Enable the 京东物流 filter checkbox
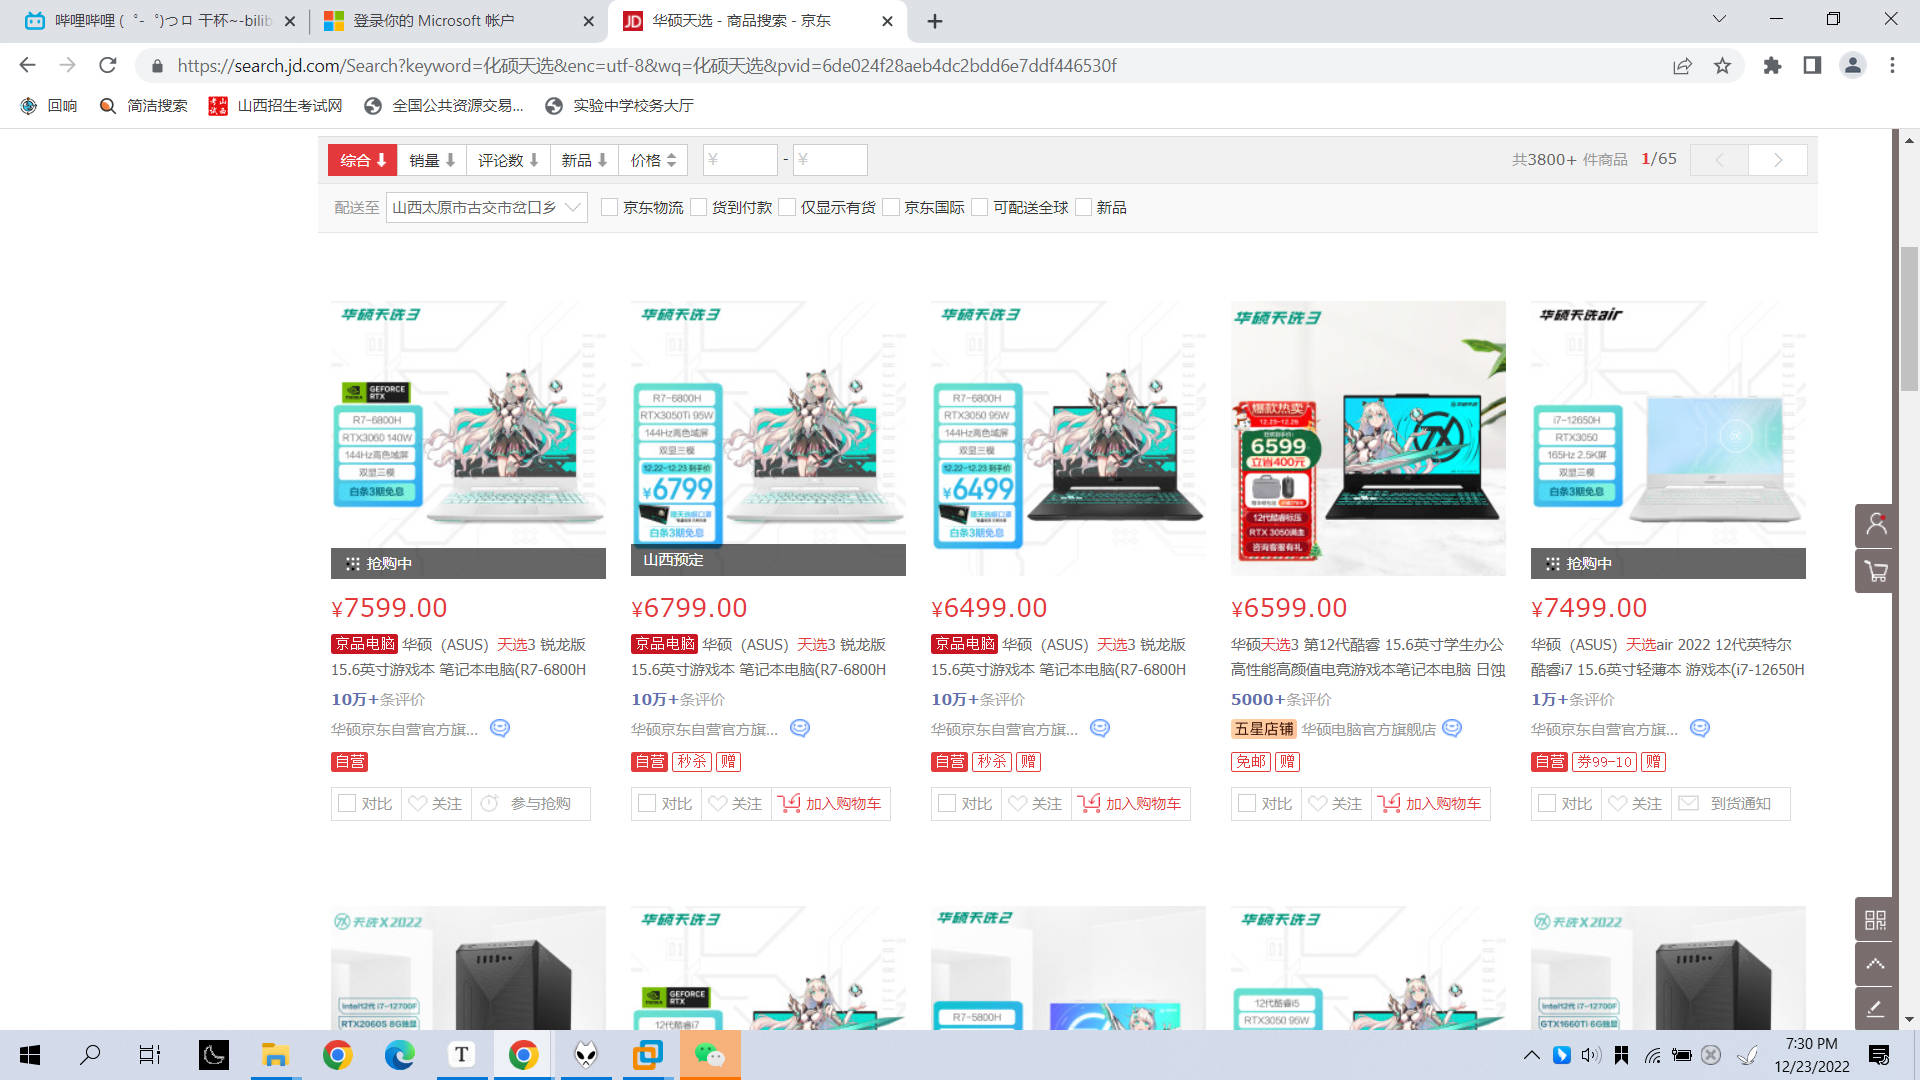 (609, 207)
